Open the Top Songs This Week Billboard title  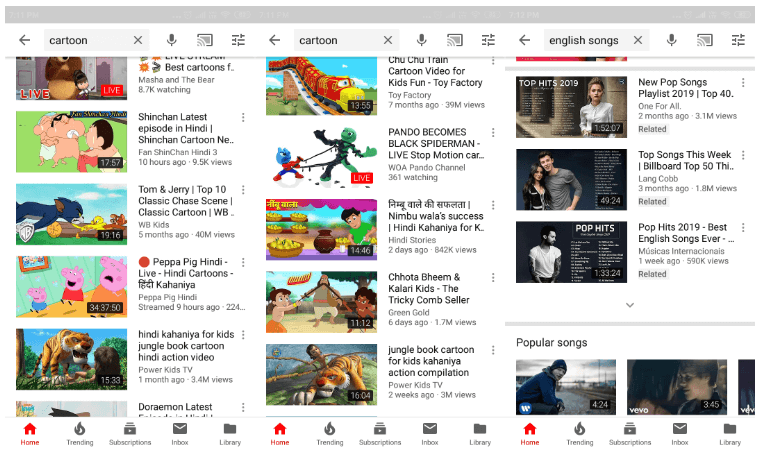coord(686,160)
